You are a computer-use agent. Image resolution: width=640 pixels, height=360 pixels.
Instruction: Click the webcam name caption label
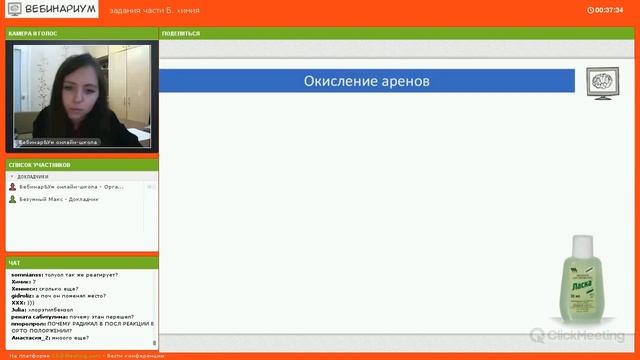click(x=58, y=142)
